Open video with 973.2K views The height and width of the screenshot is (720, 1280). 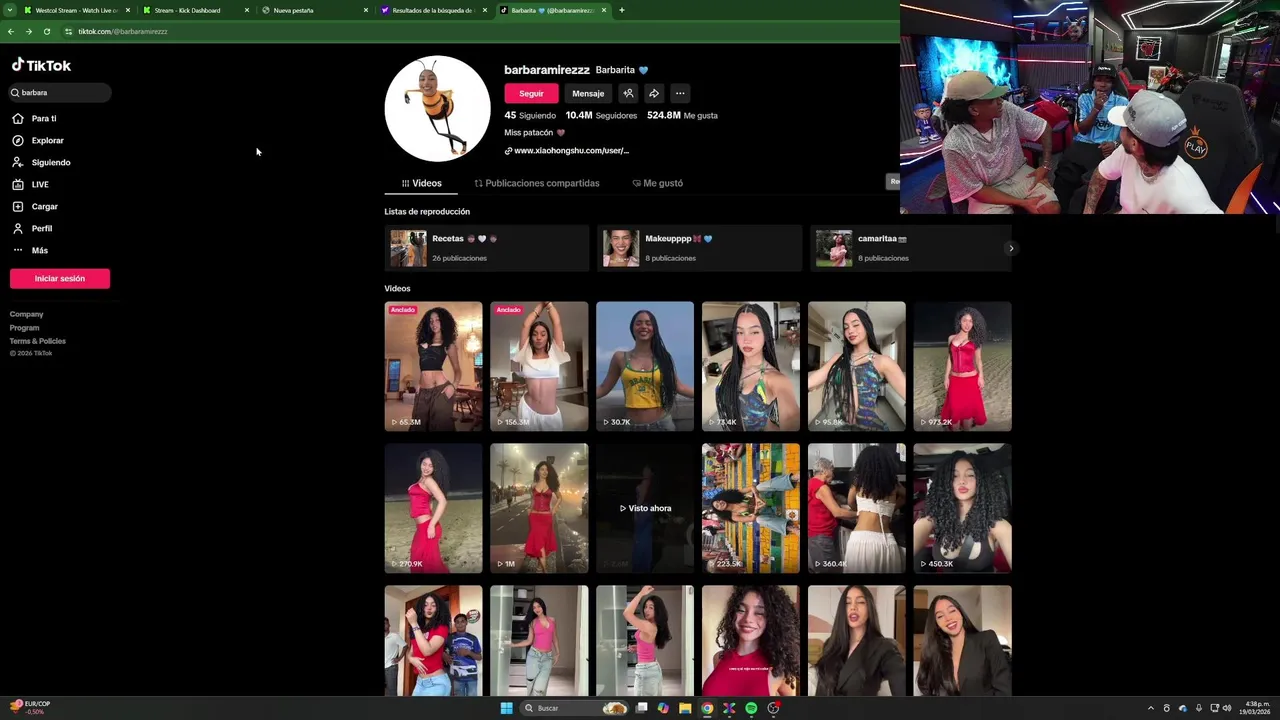963,366
